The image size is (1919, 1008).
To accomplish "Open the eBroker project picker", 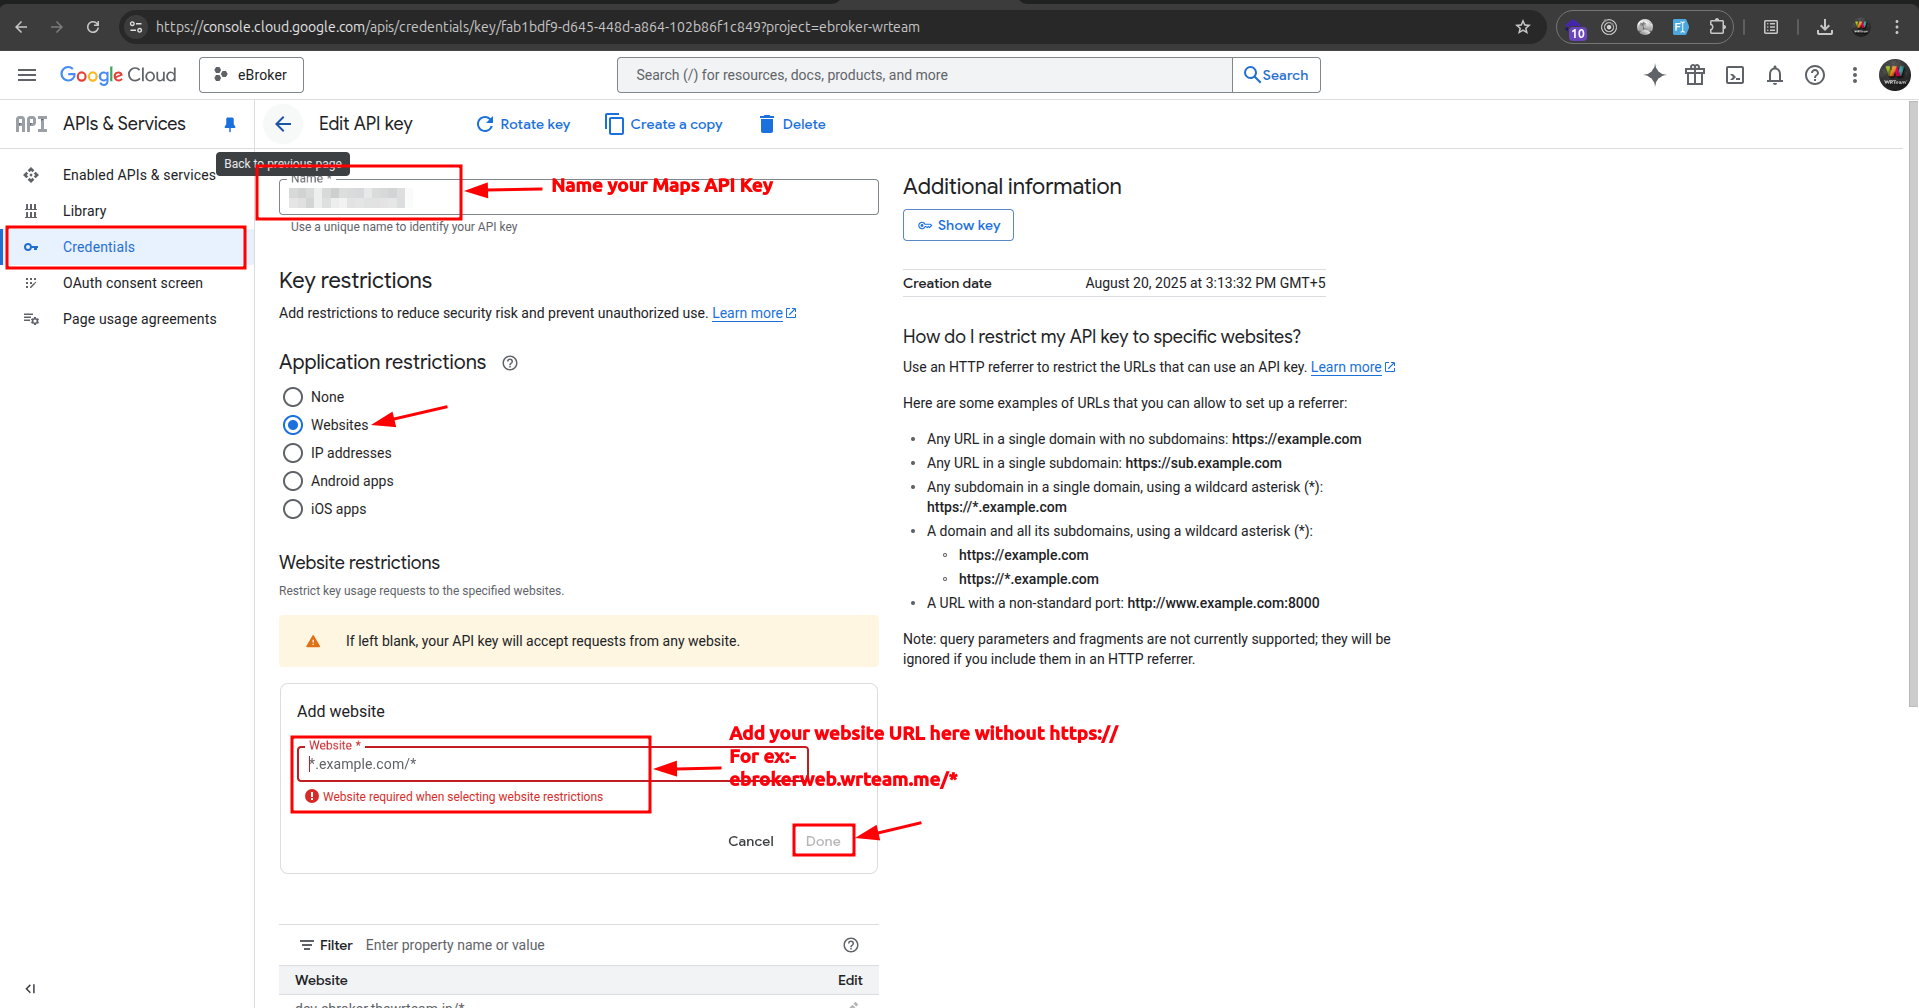I will coord(251,74).
